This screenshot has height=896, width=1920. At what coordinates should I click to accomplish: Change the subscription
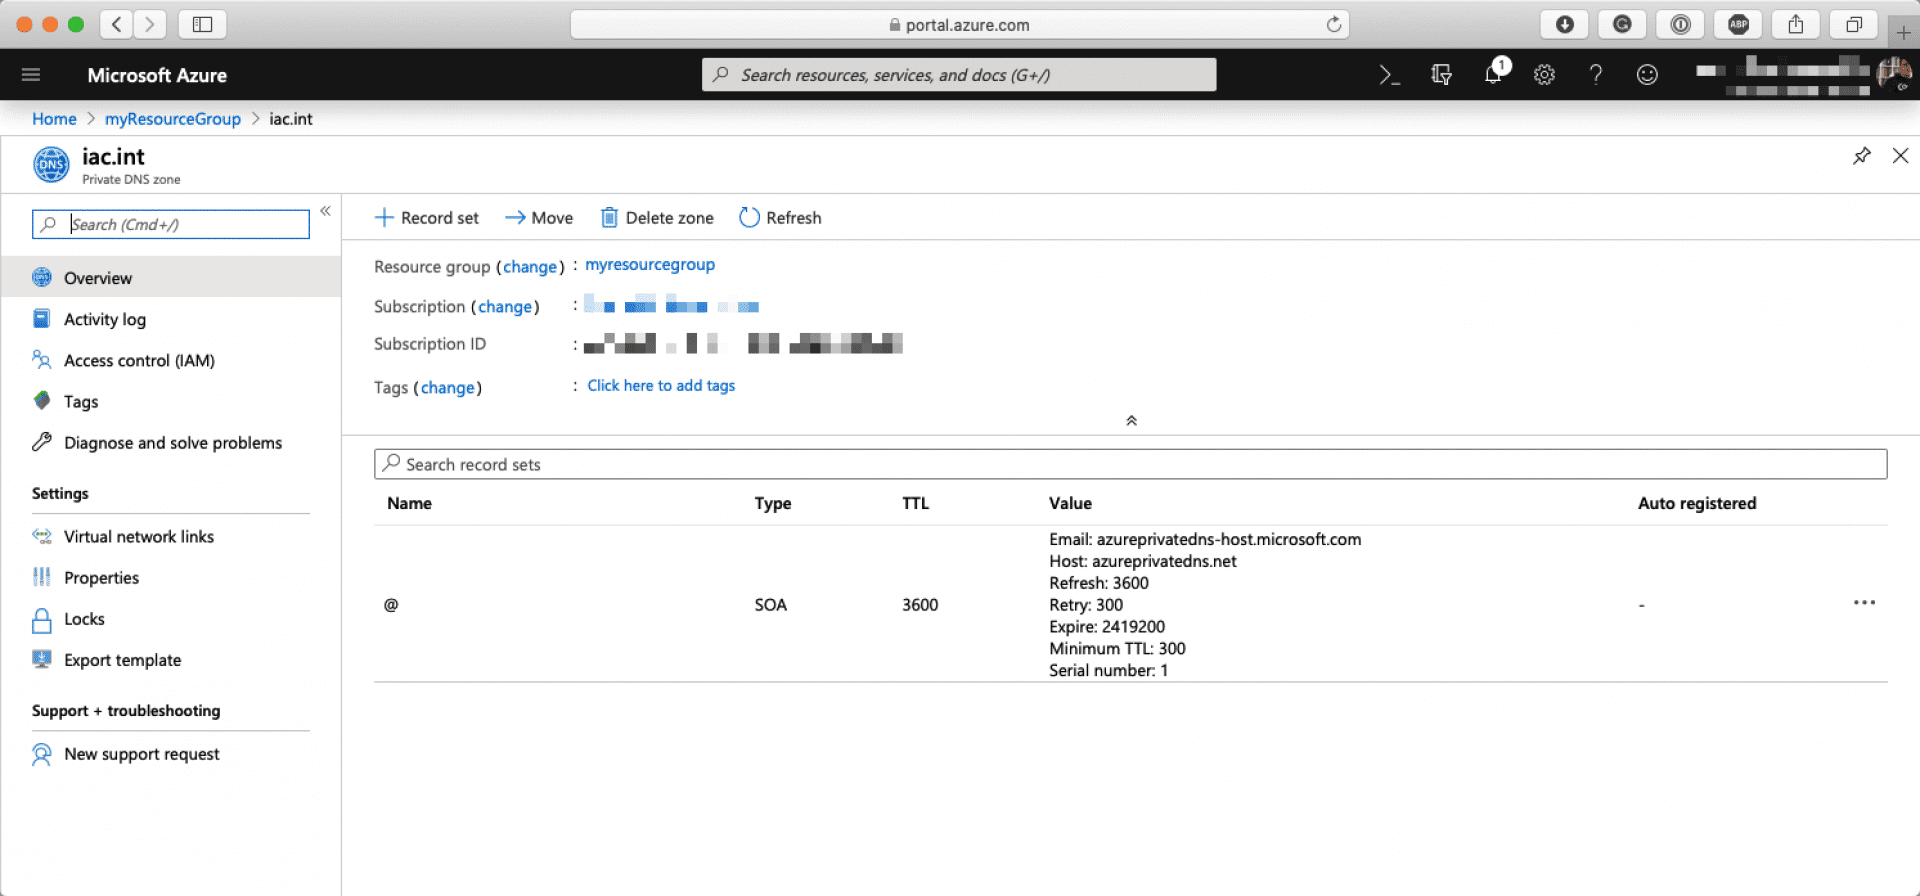[x=505, y=307]
